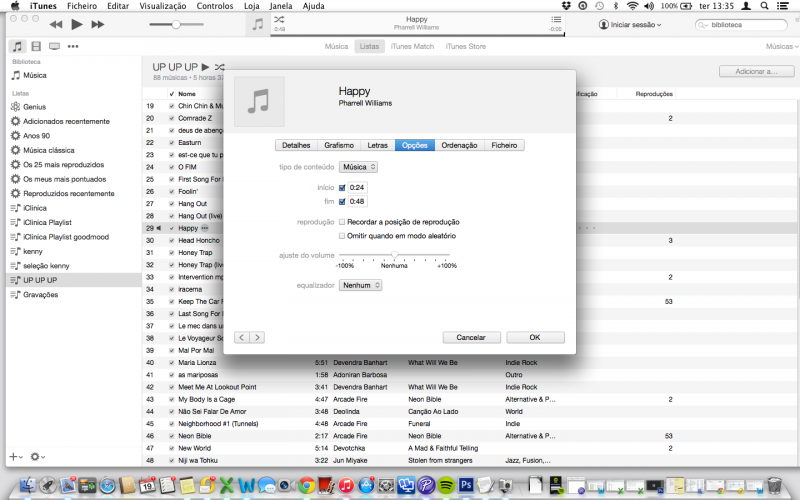800x500 pixels.
Task: Uncheck the início start time checkbox
Action: pos(342,188)
